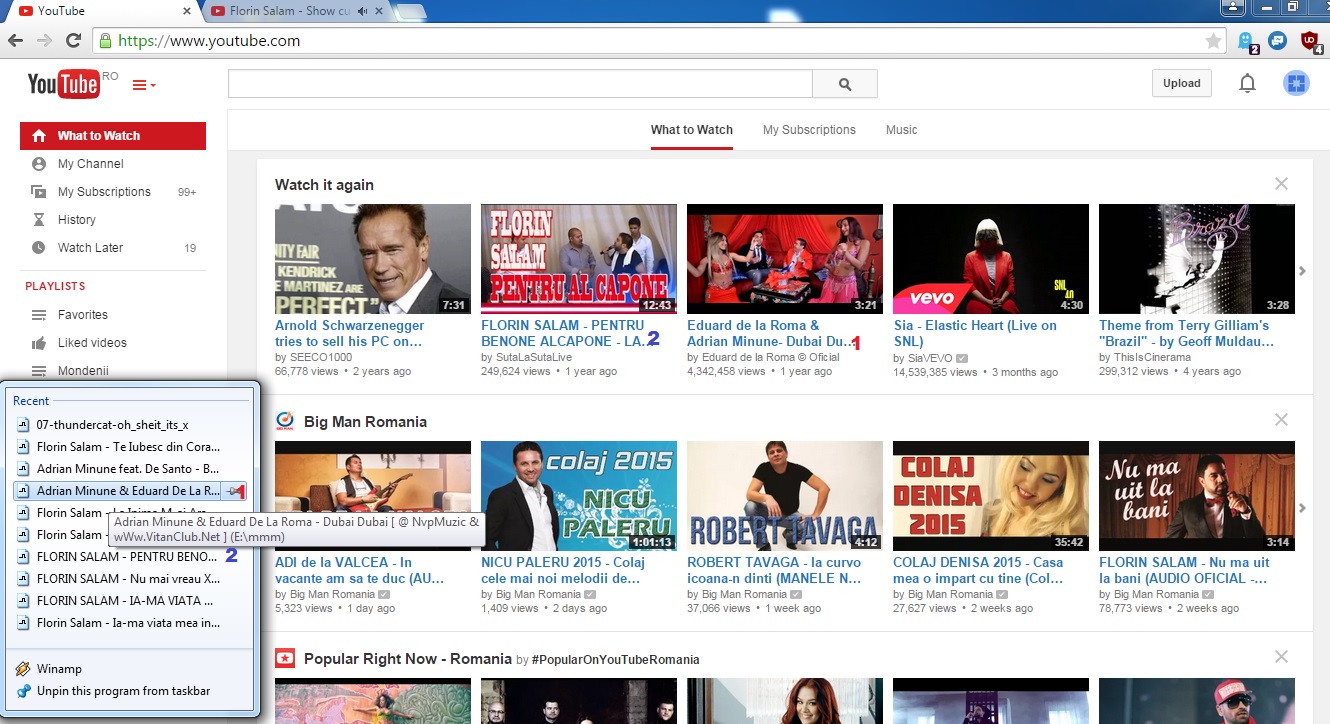1330x724 pixels.
Task: Open the Liked videos playlist
Action: coord(113,343)
